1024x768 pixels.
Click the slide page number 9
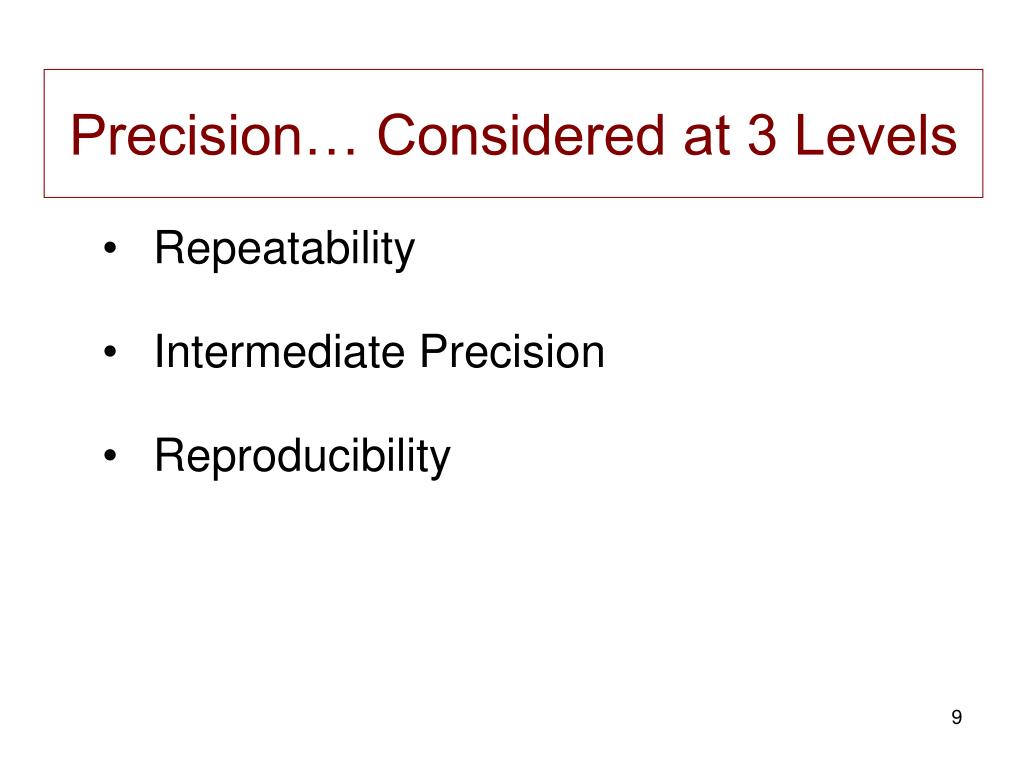click(x=956, y=717)
